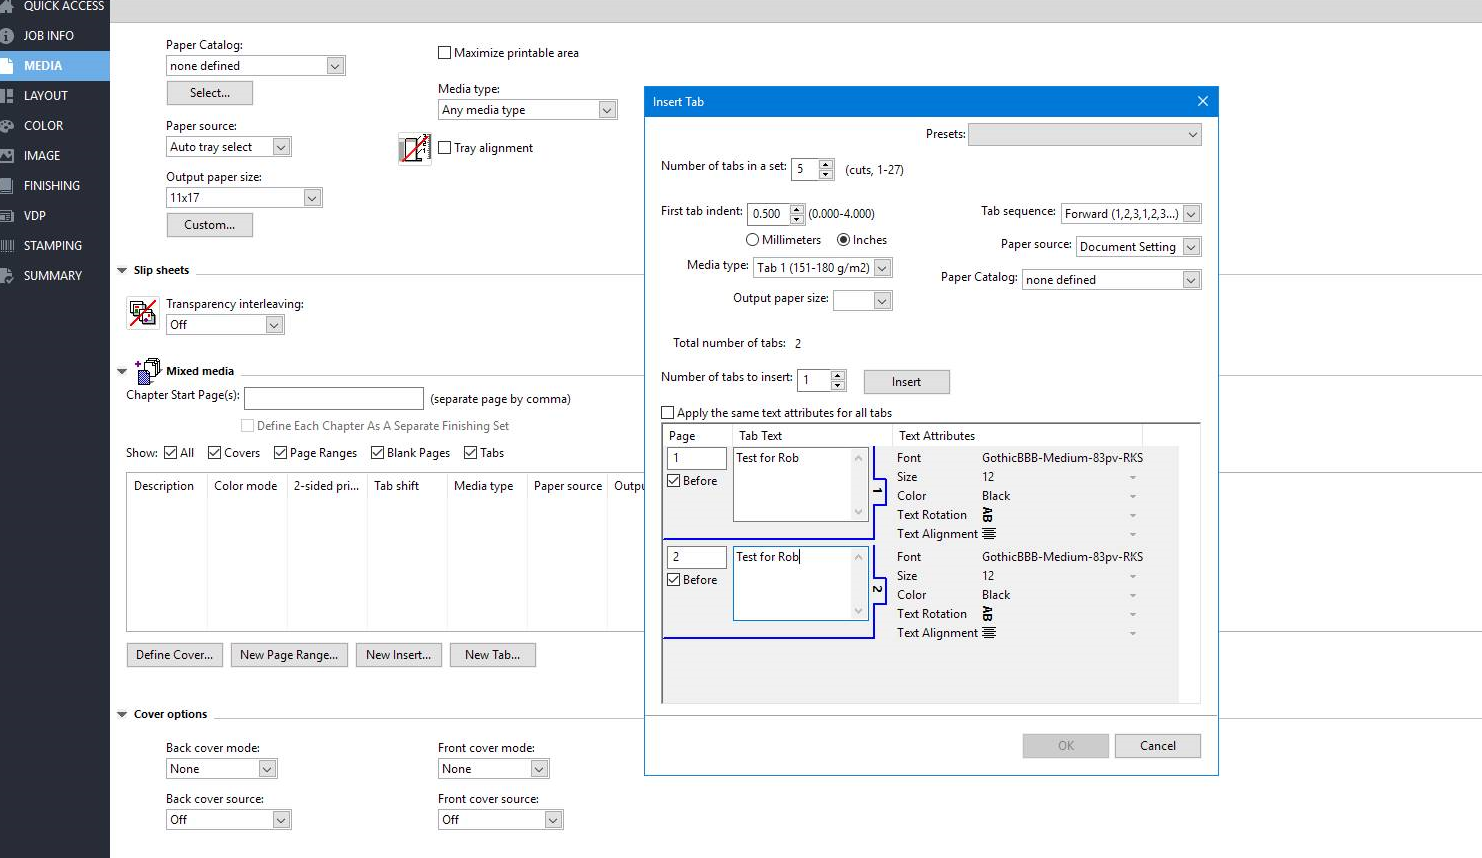Click the transparency interleaving slip sheet icon
Image resolution: width=1482 pixels, height=858 pixels.
pyautogui.click(x=143, y=312)
